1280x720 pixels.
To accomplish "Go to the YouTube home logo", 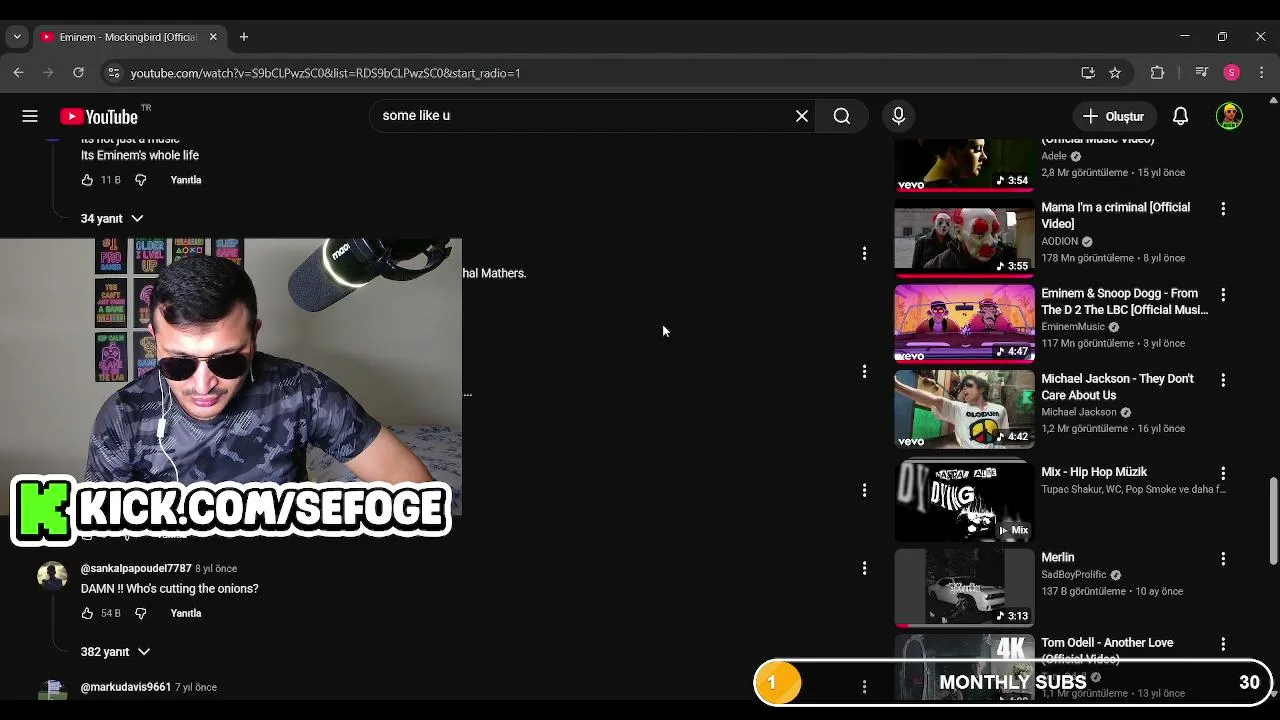I will 99,117.
